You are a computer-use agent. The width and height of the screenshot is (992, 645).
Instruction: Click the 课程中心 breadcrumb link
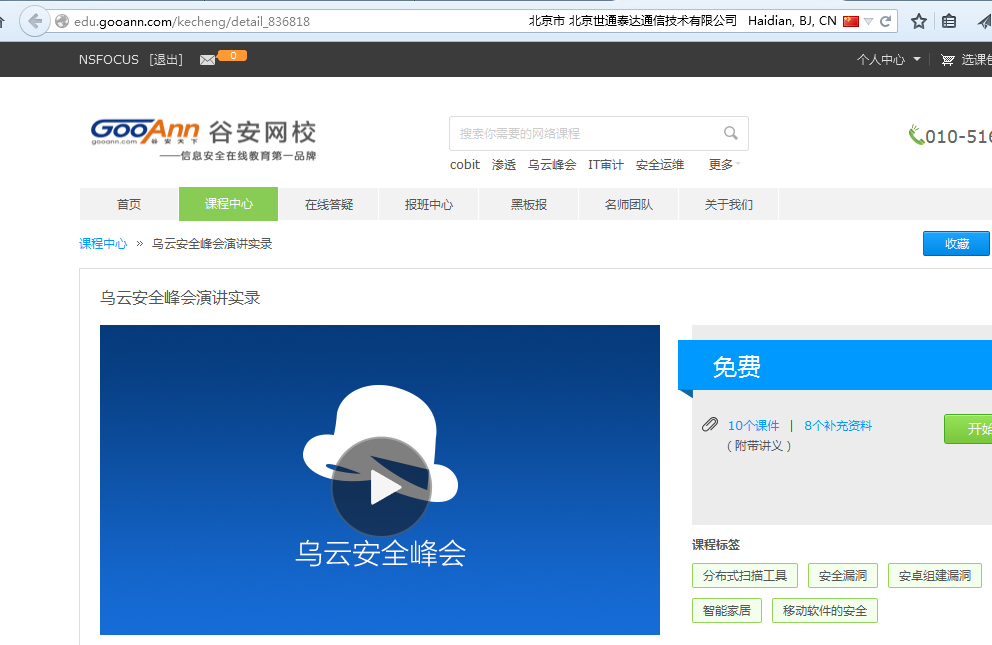(x=103, y=243)
